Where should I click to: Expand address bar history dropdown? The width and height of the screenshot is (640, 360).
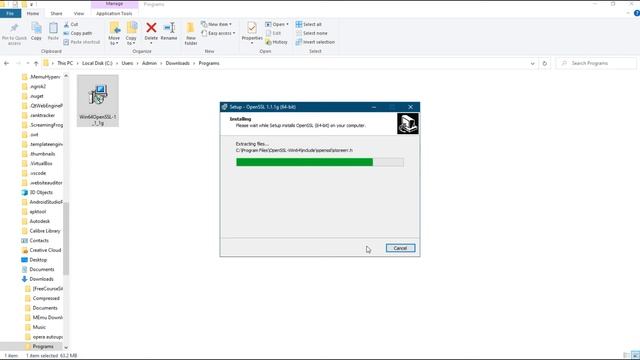532,63
